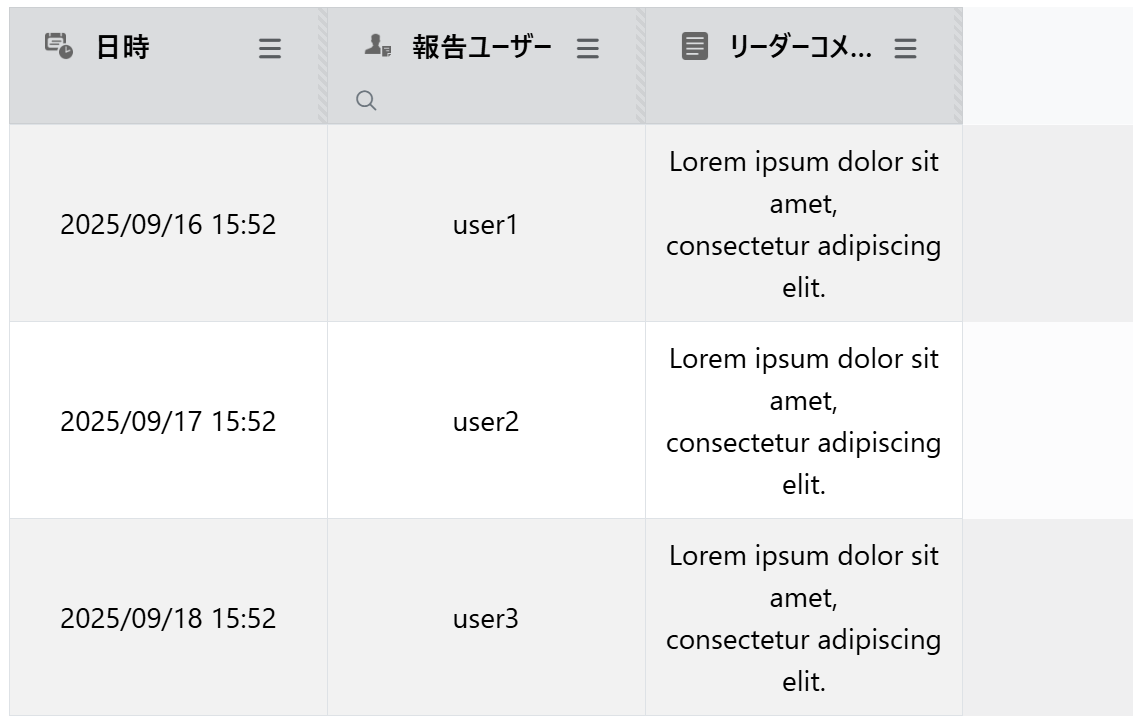Image resolution: width=1133 pixels, height=726 pixels.
Task: Click the 報告ユーザー column header label
Action: pos(482,47)
